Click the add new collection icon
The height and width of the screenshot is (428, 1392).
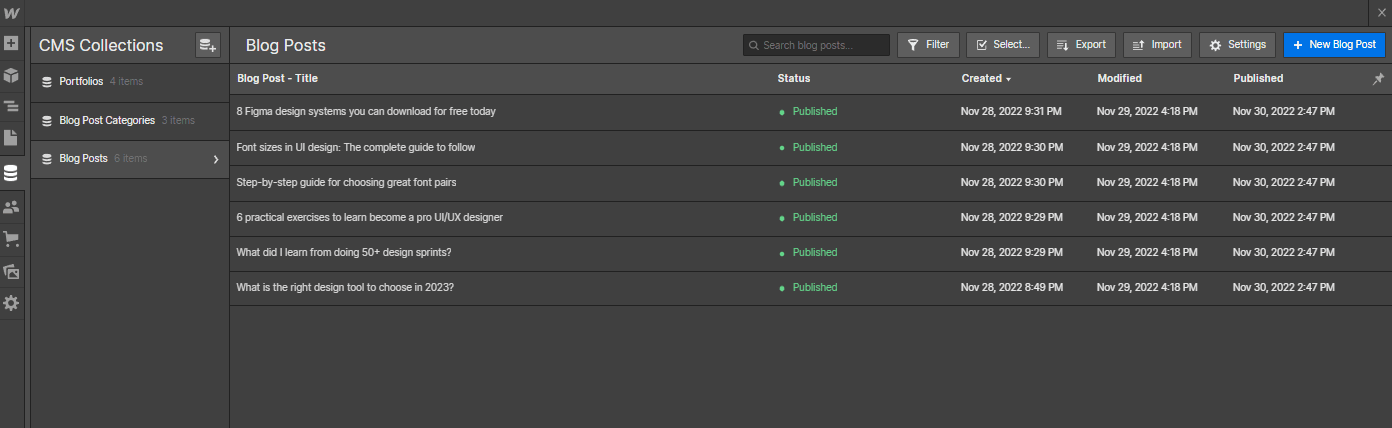207,45
